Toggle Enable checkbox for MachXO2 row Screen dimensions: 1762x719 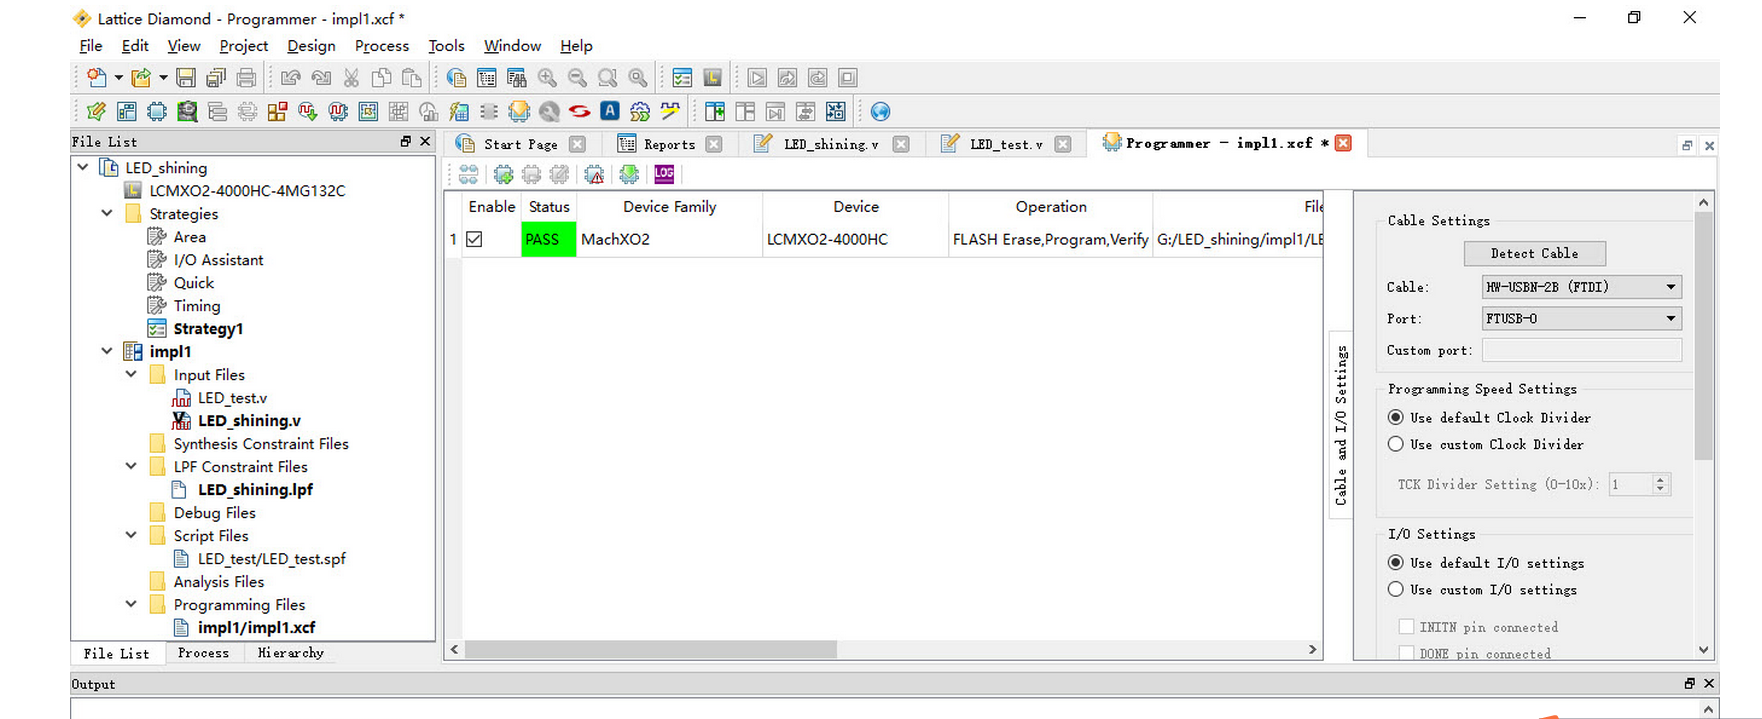coord(474,239)
